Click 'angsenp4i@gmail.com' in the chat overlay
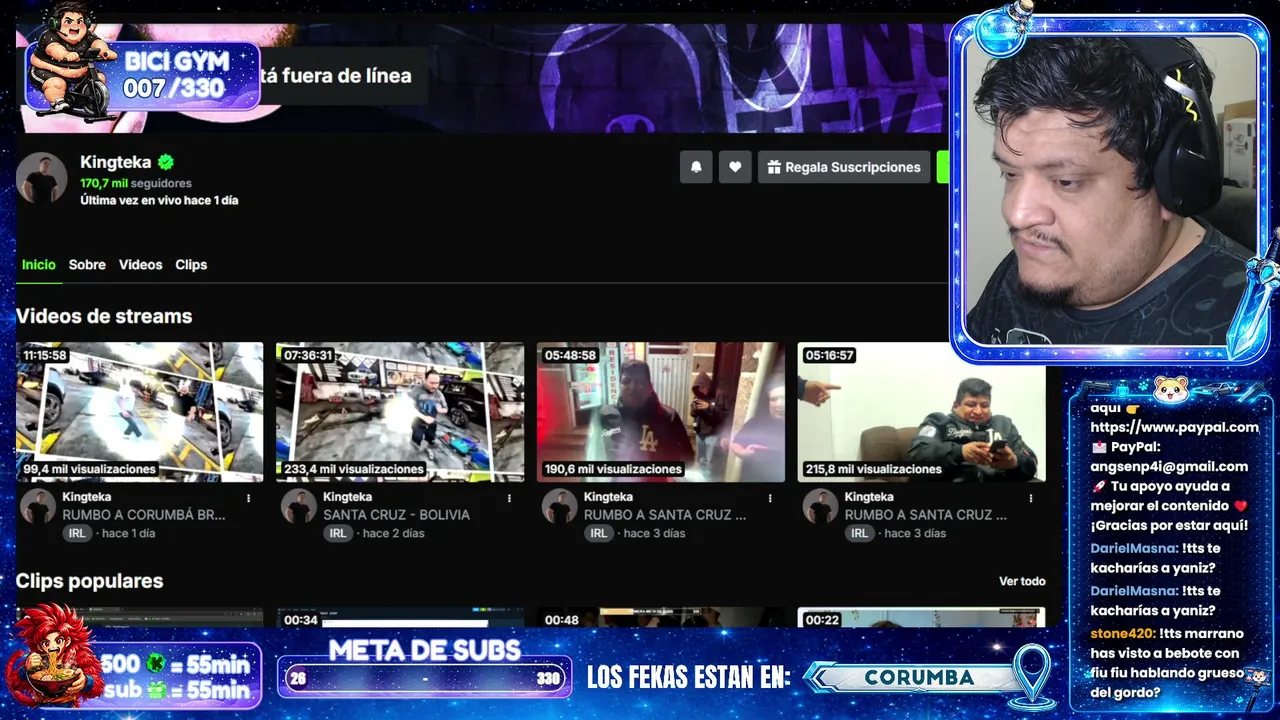The width and height of the screenshot is (1280, 720). tap(1169, 466)
